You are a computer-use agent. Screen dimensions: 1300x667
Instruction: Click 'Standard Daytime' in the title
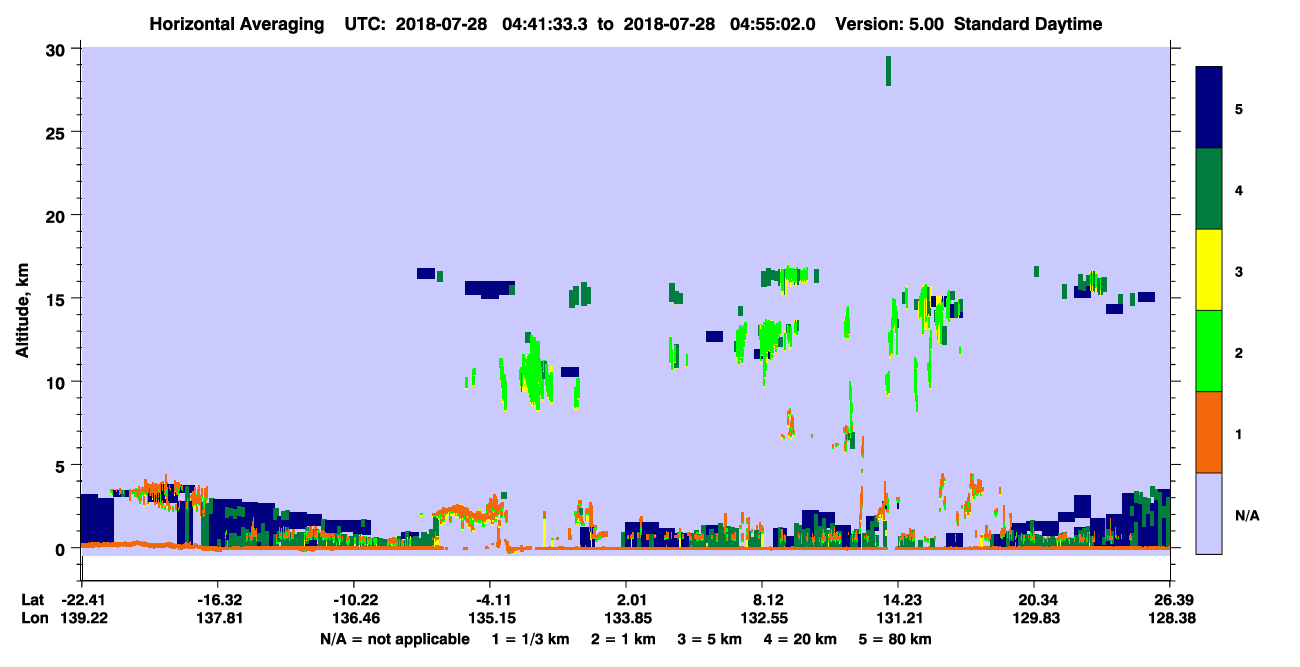[x=1028, y=24]
